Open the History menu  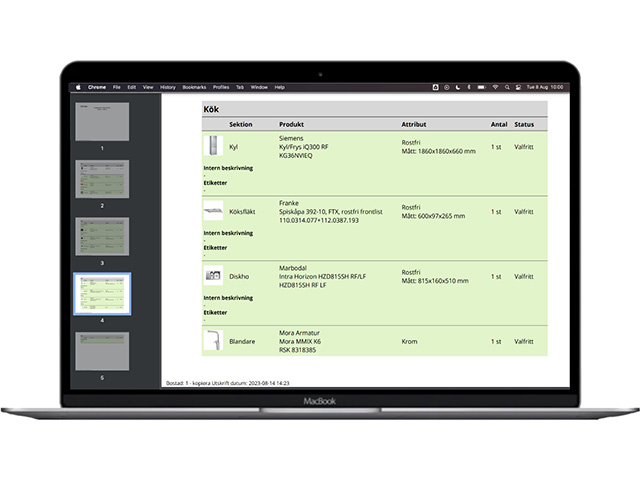click(168, 87)
